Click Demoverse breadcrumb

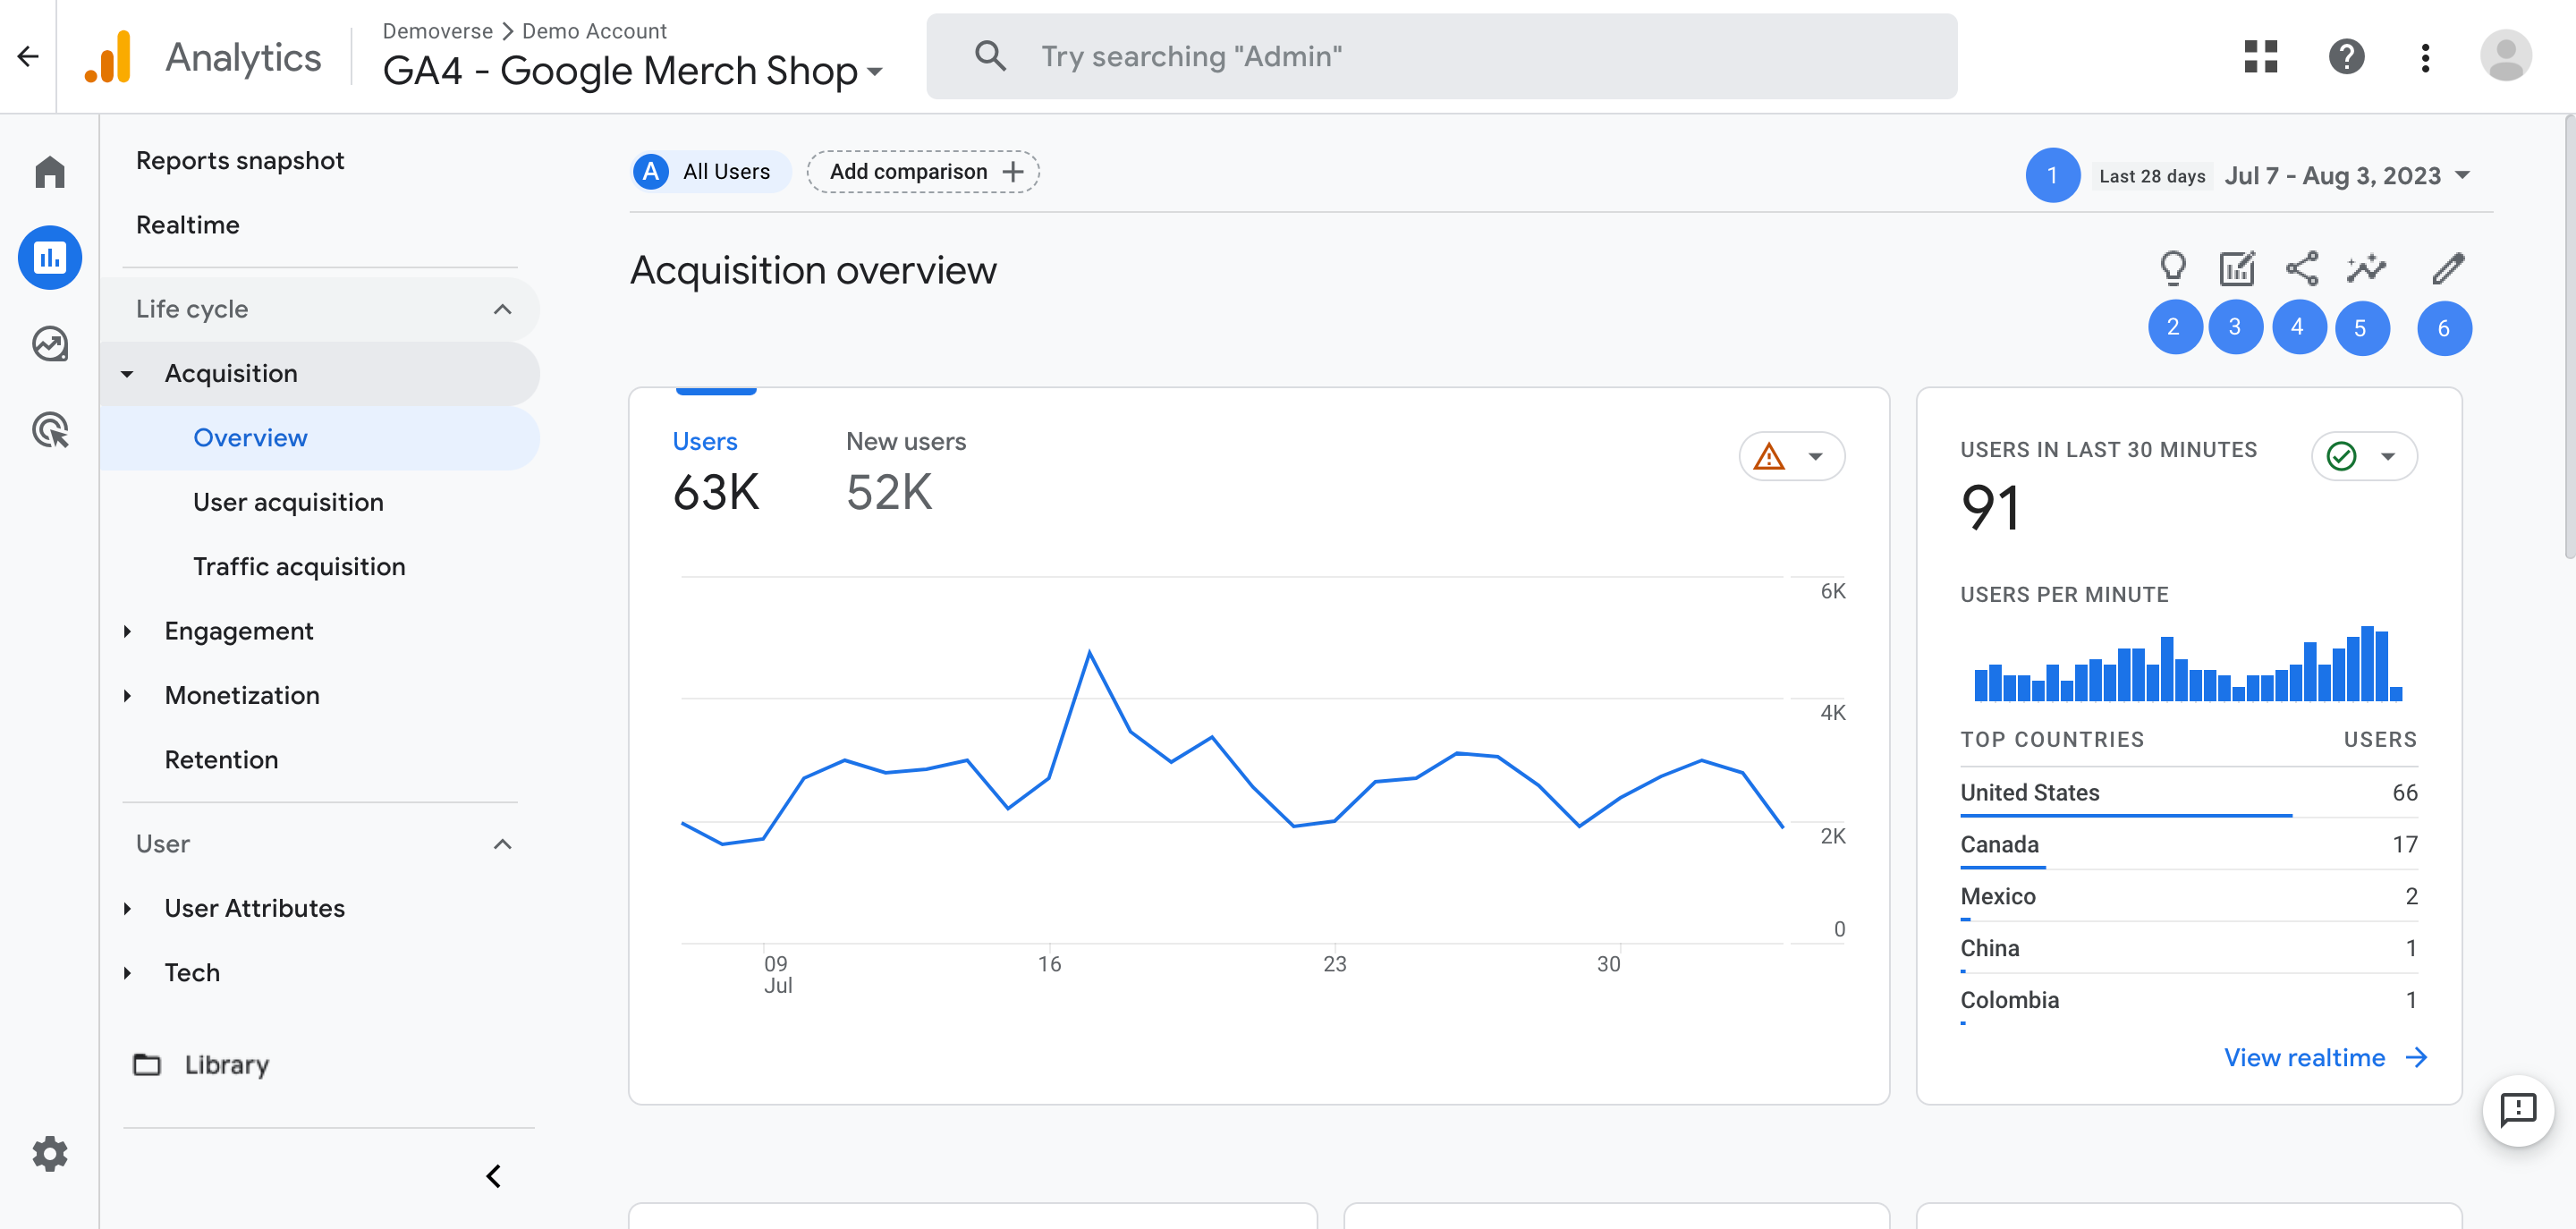click(x=437, y=31)
